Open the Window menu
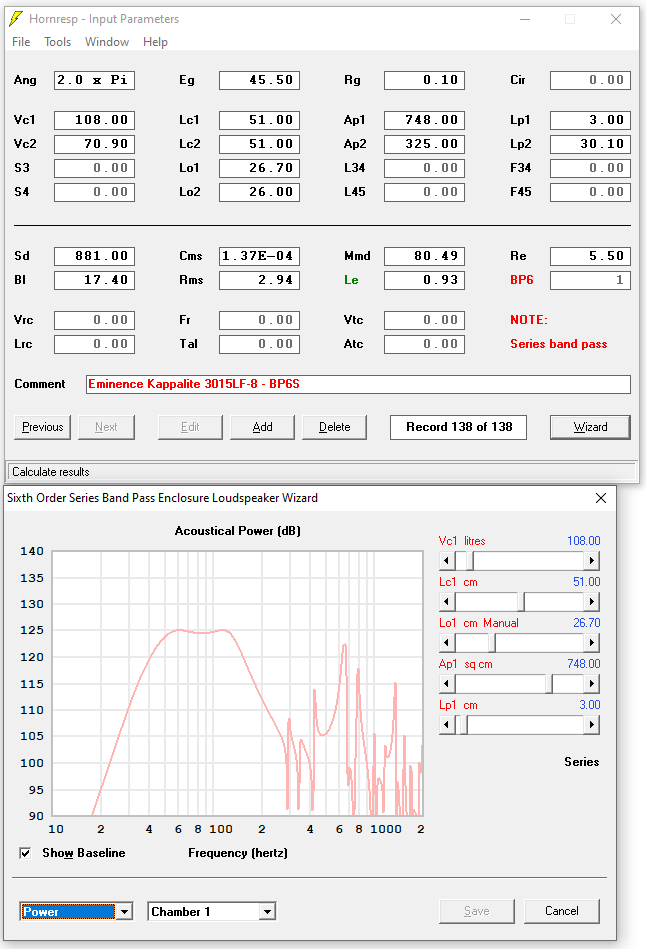 point(107,42)
